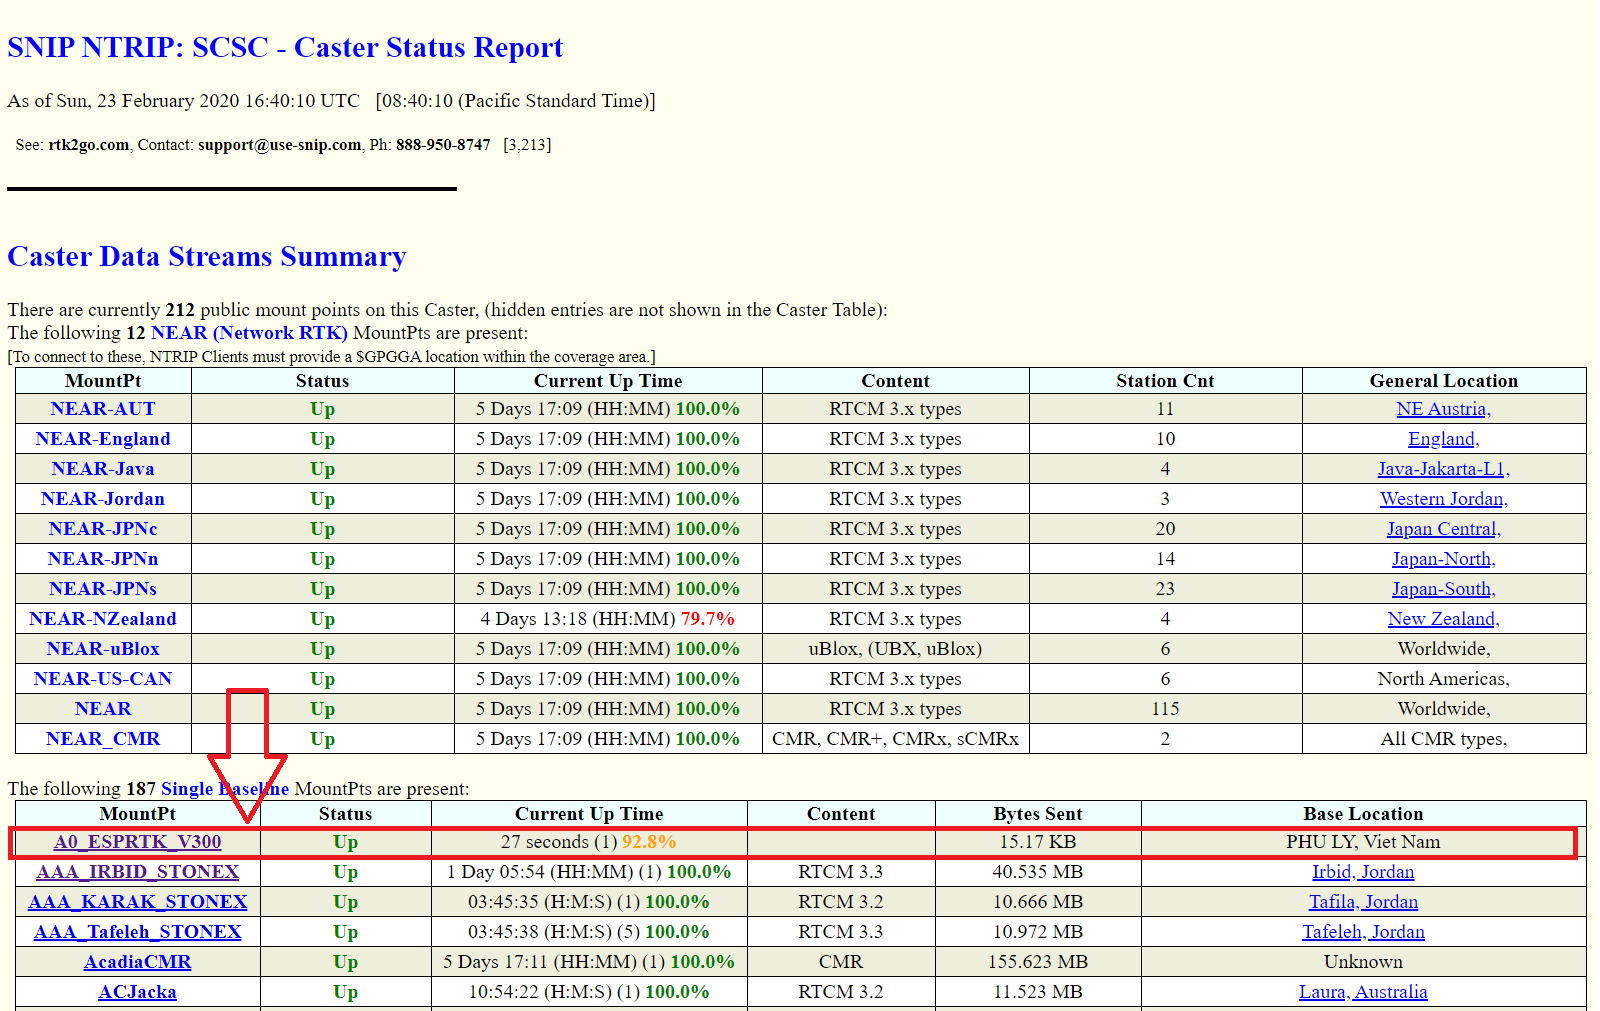Click the ACJacka mount point link

pos(137,992)
